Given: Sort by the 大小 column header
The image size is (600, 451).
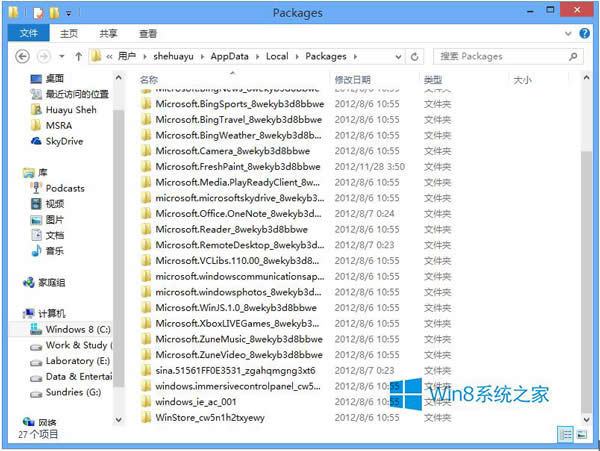Looking at the screenshot, I should [x=522, y=80].
